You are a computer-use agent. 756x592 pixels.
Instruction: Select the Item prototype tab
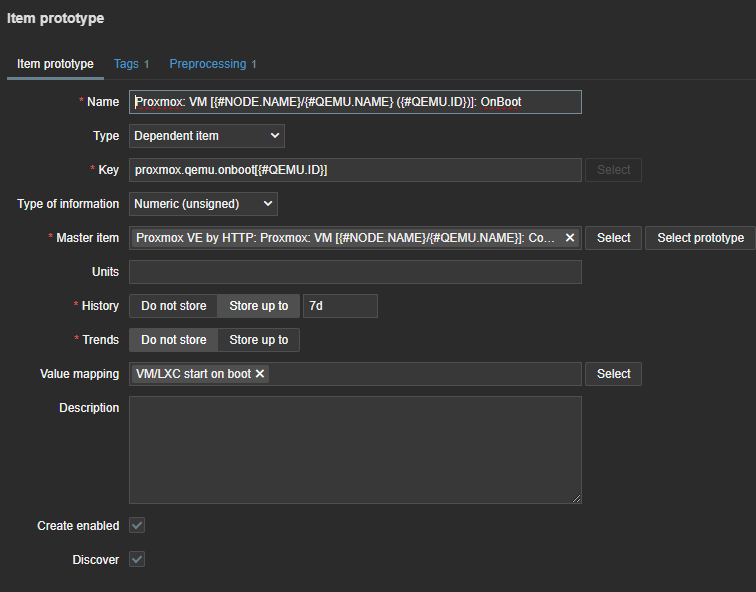pyautogui.click(x=55, y=64)
